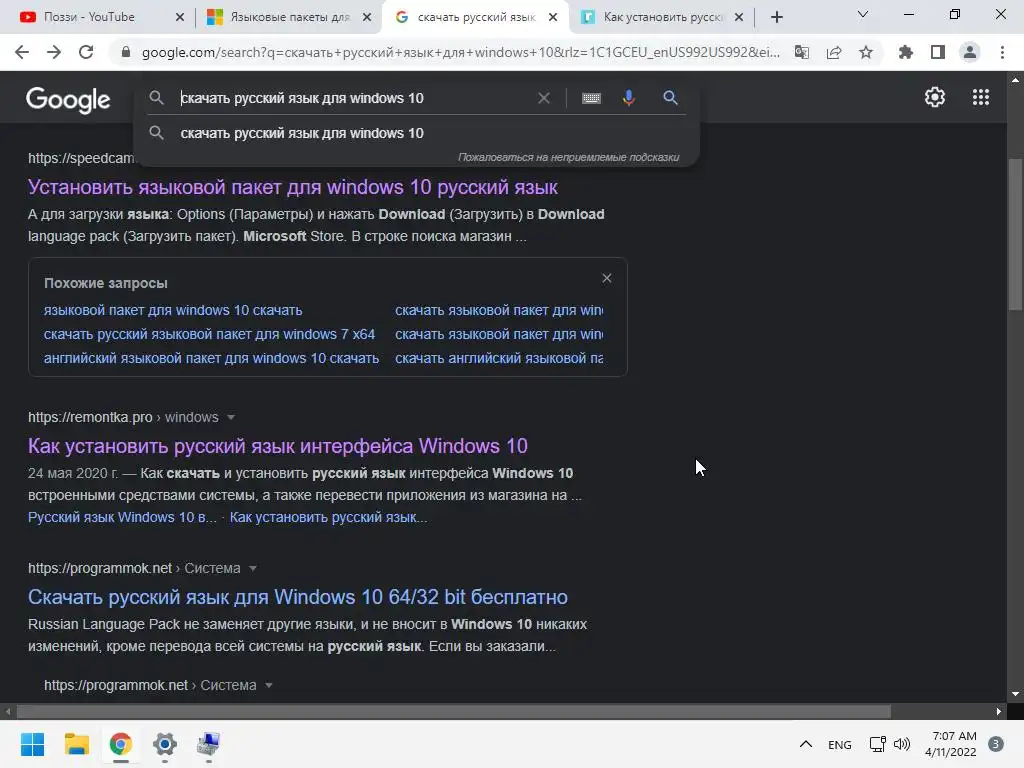
Task: Submit search with blue magnifier icon
Action: point(670,98)
